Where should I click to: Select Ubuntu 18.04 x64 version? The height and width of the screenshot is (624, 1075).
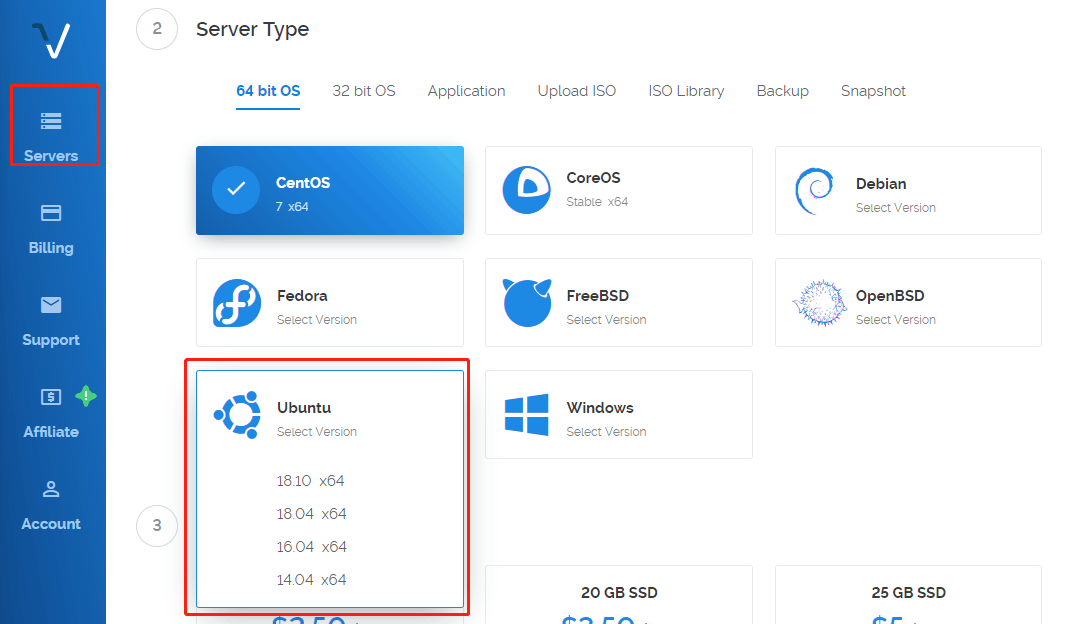pos(312,514)
